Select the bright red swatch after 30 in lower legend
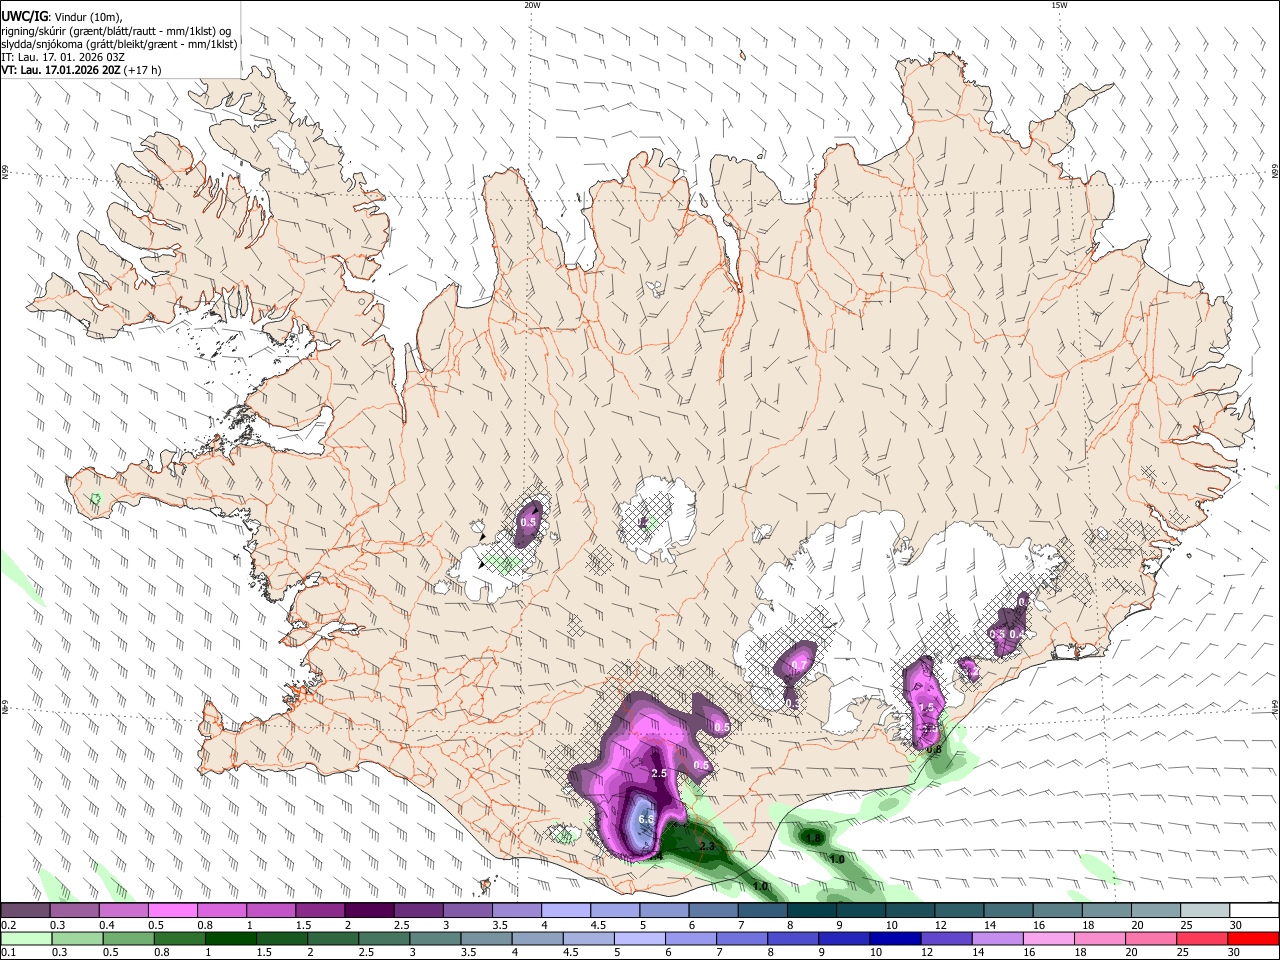The height and width of the screenshot is (960, 1280). [x=1253, y=938]
